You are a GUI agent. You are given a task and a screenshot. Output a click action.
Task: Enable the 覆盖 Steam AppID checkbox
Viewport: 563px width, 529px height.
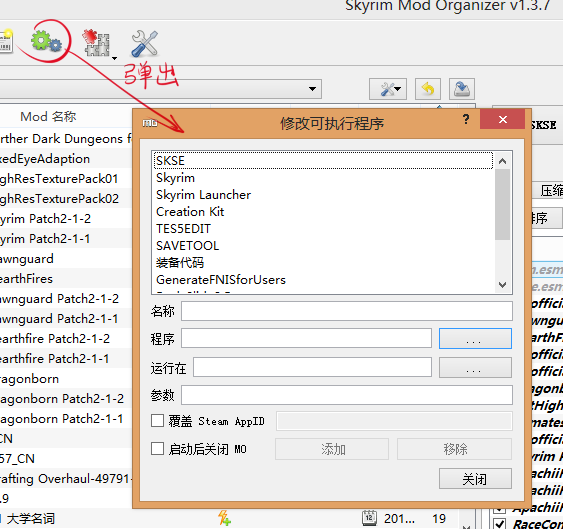click(157, 420)
